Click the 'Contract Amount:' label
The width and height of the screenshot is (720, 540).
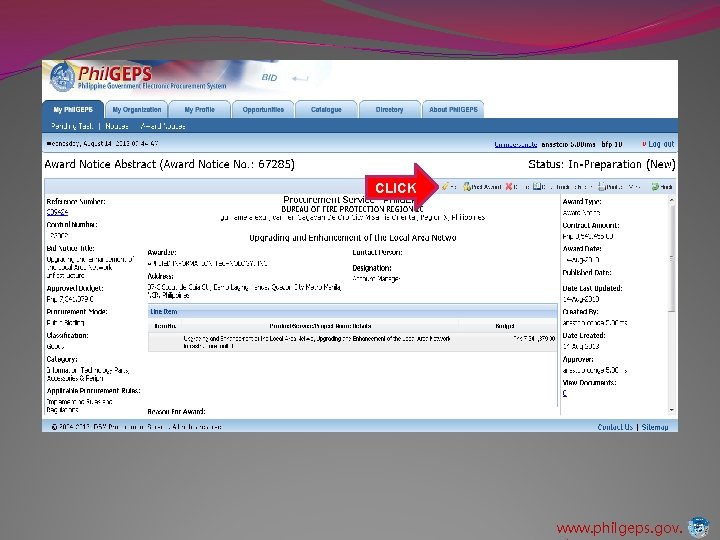point(591,225)
